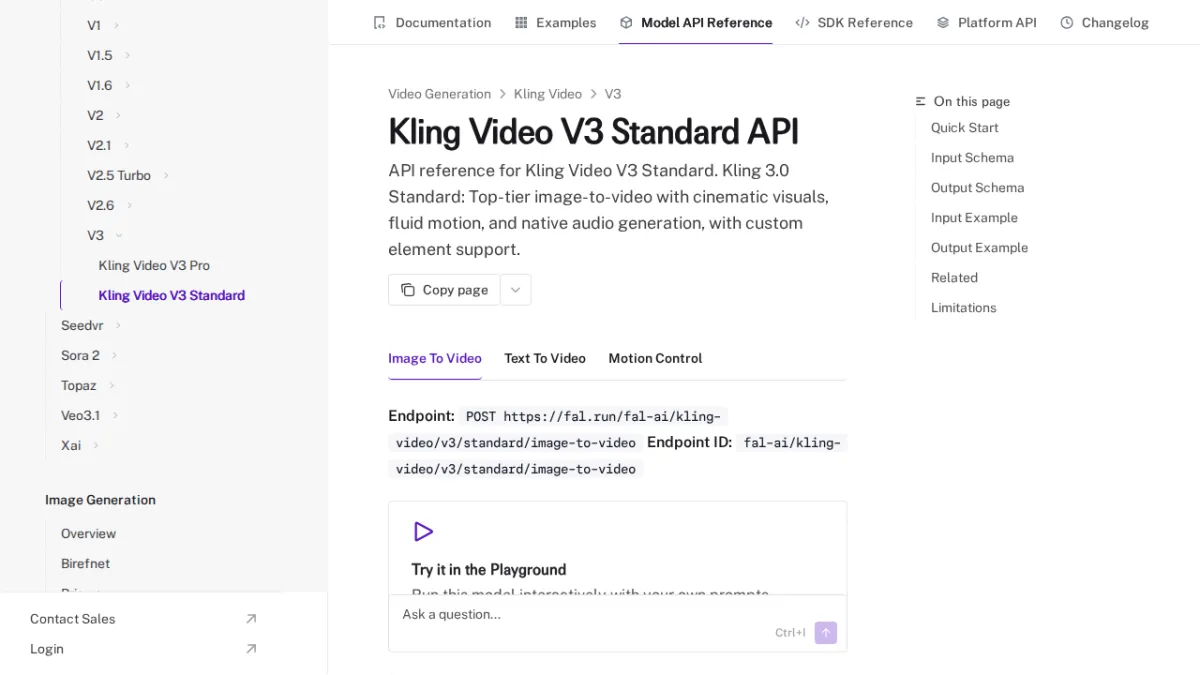1200x675 pixels.
Task: Open the Changelog tab
Action: (1105, 22)
